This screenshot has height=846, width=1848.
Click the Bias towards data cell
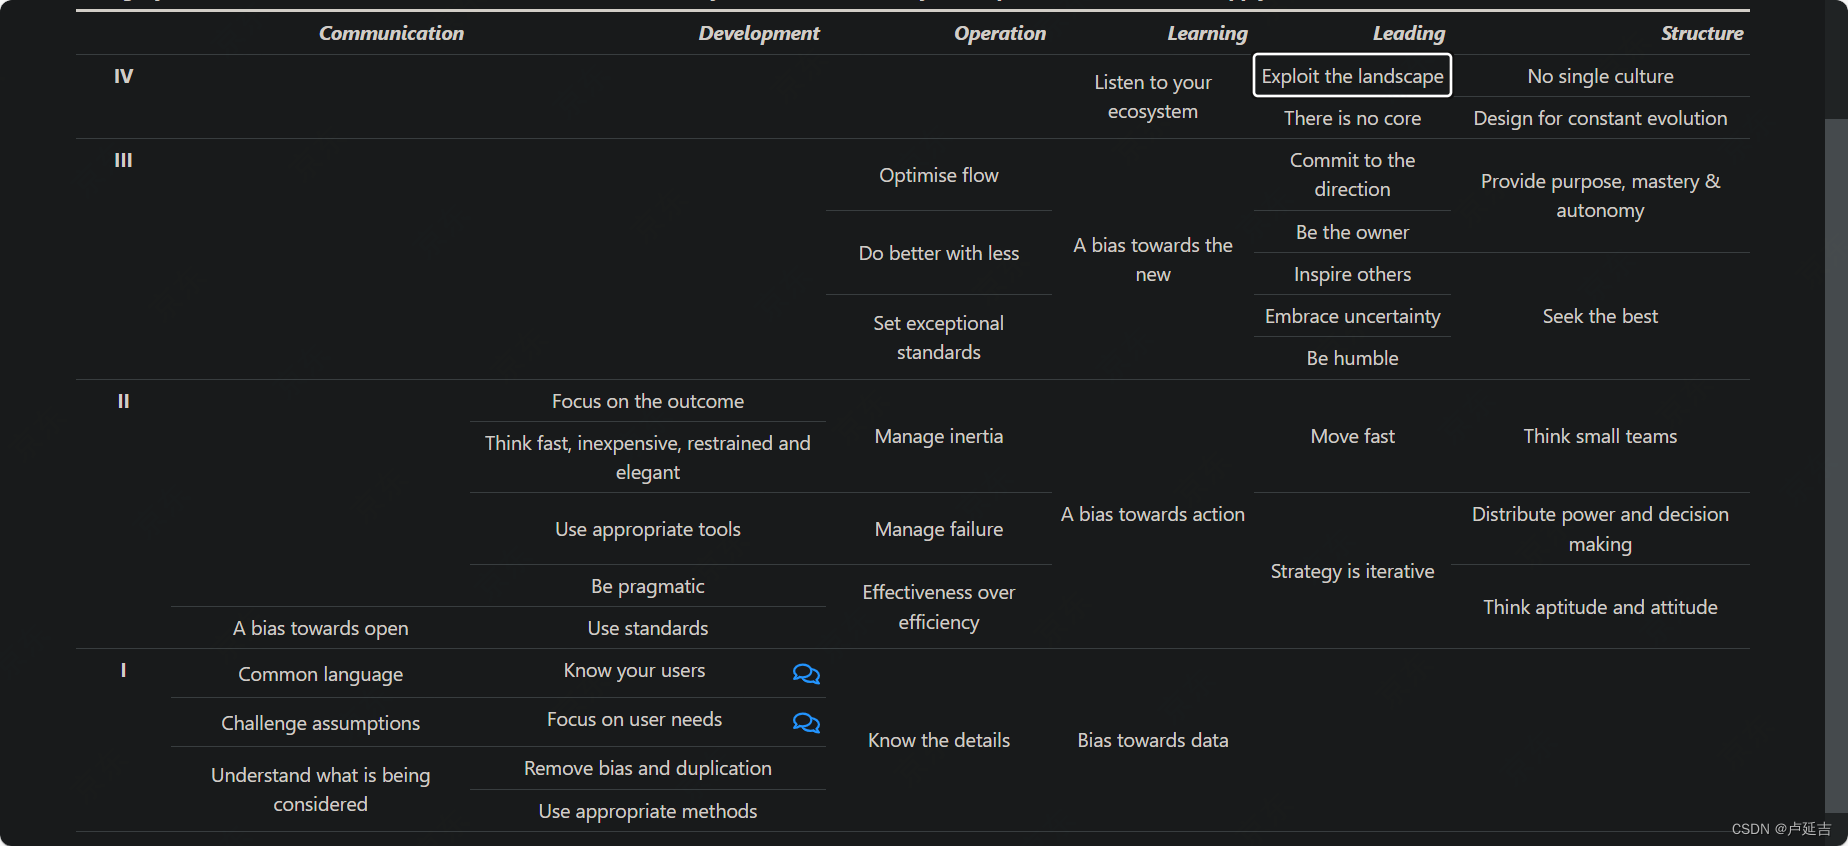click(x=1152, y=740)
